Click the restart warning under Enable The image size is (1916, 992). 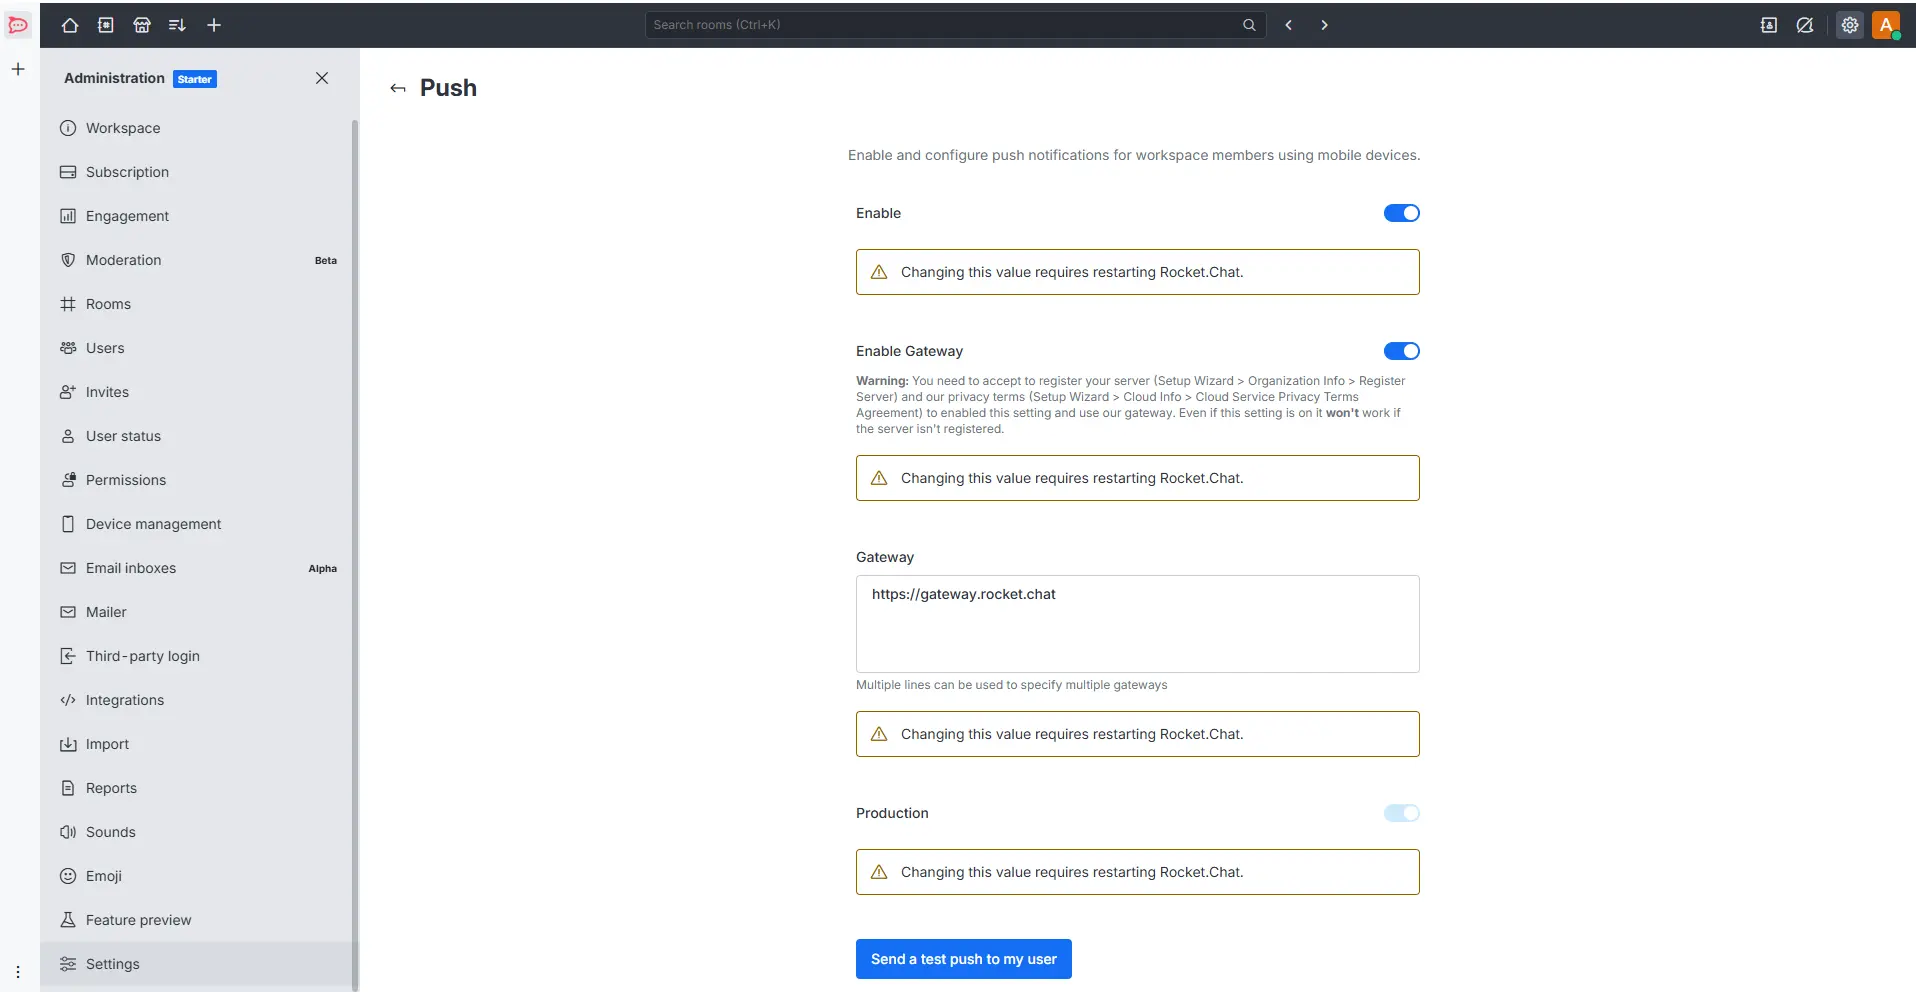[x=1137, y=272]
